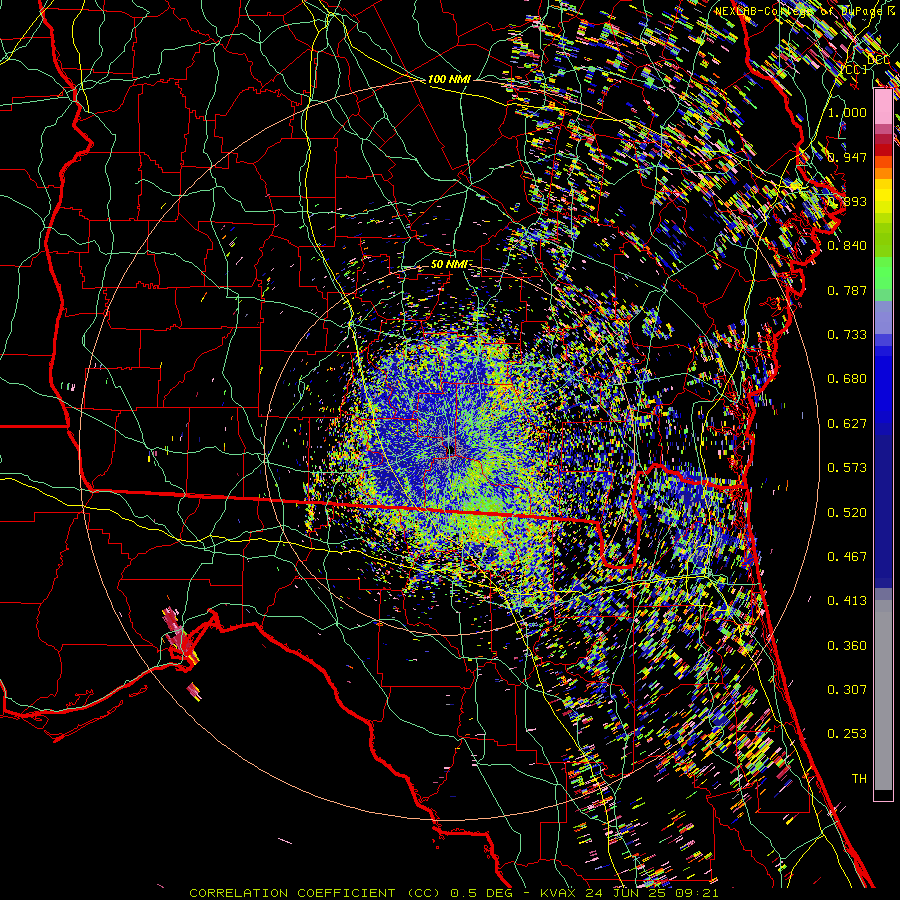Select the 0.520 scale label
900x900 pixels.
pyautogui.click(x=847, y=513)
